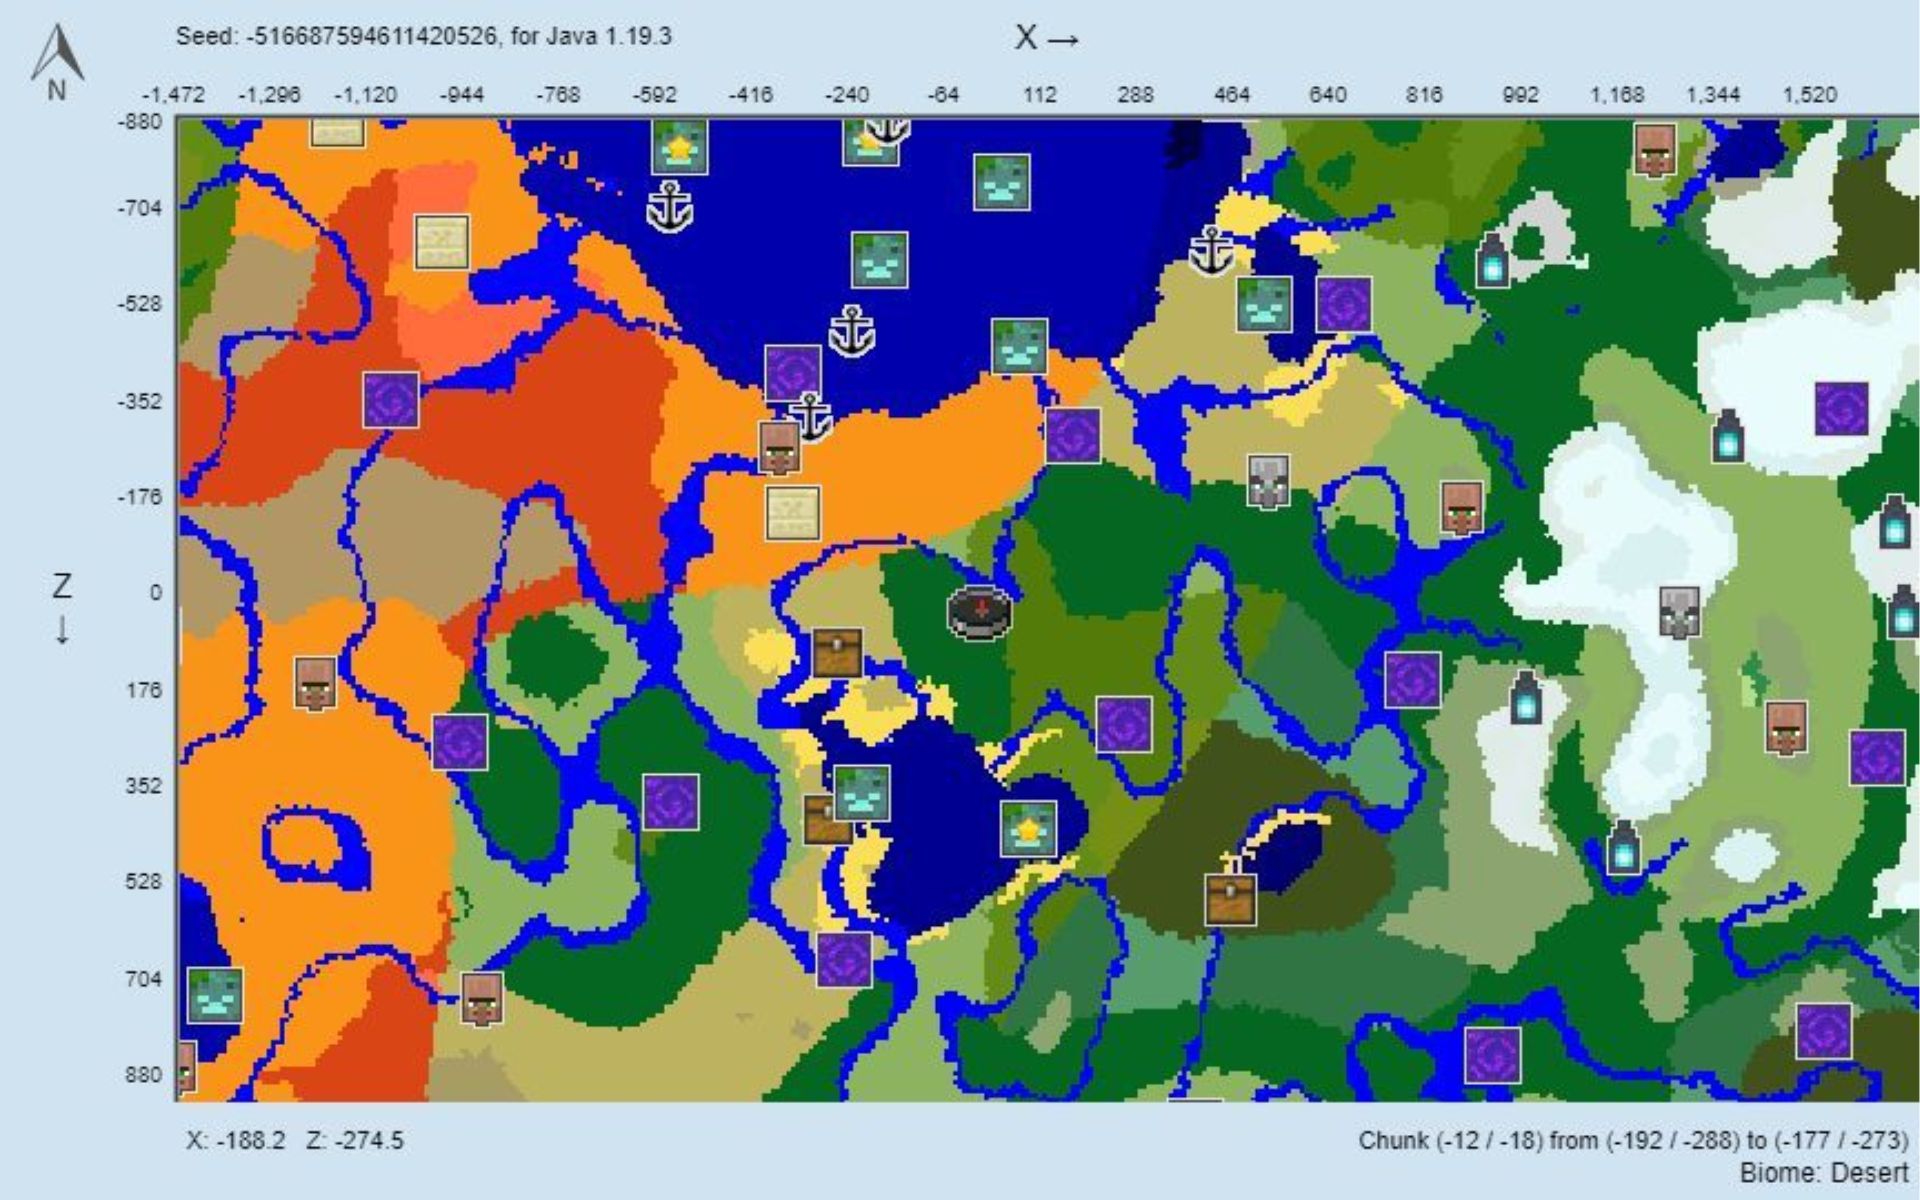1920x1200 pixels.
Task: Click the village icon at the ocean's southern shore
Action: [x=779, y=447]
